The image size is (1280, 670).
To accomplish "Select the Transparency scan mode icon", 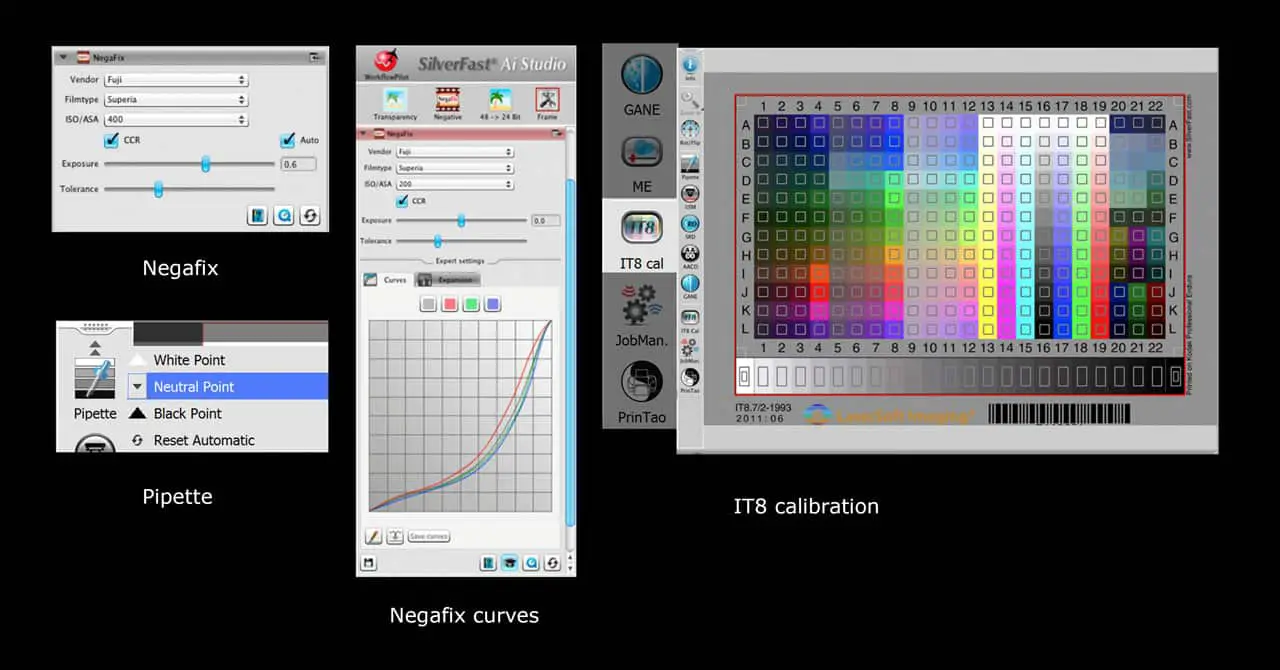I will pos(395,100).
